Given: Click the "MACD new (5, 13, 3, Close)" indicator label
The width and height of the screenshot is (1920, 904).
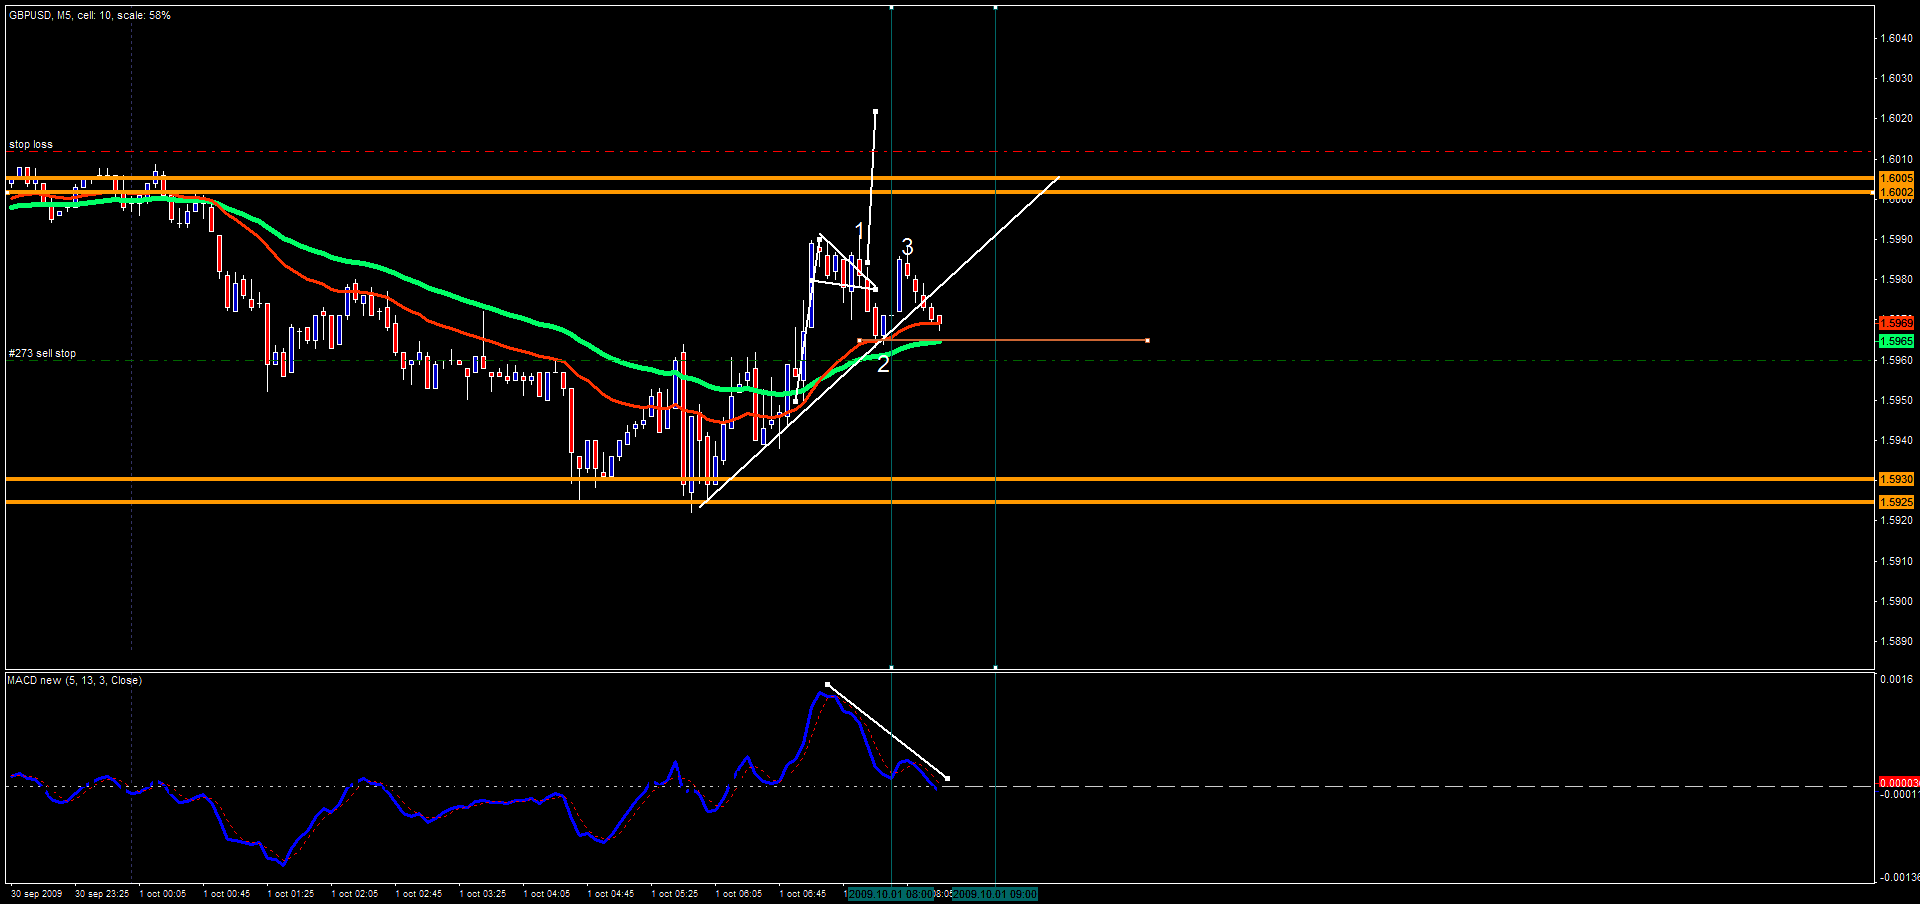Looking at the screenshot, I should [75, 680].
